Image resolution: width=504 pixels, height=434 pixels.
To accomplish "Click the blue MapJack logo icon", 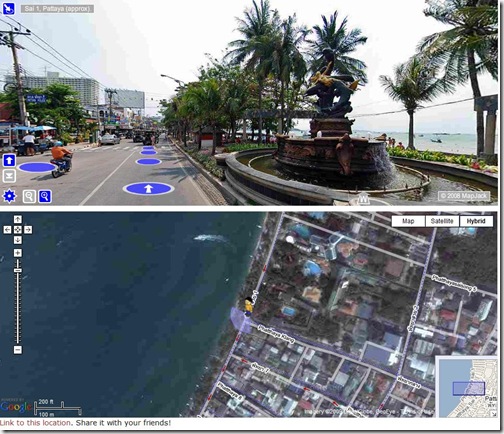I will pos(9,9).
